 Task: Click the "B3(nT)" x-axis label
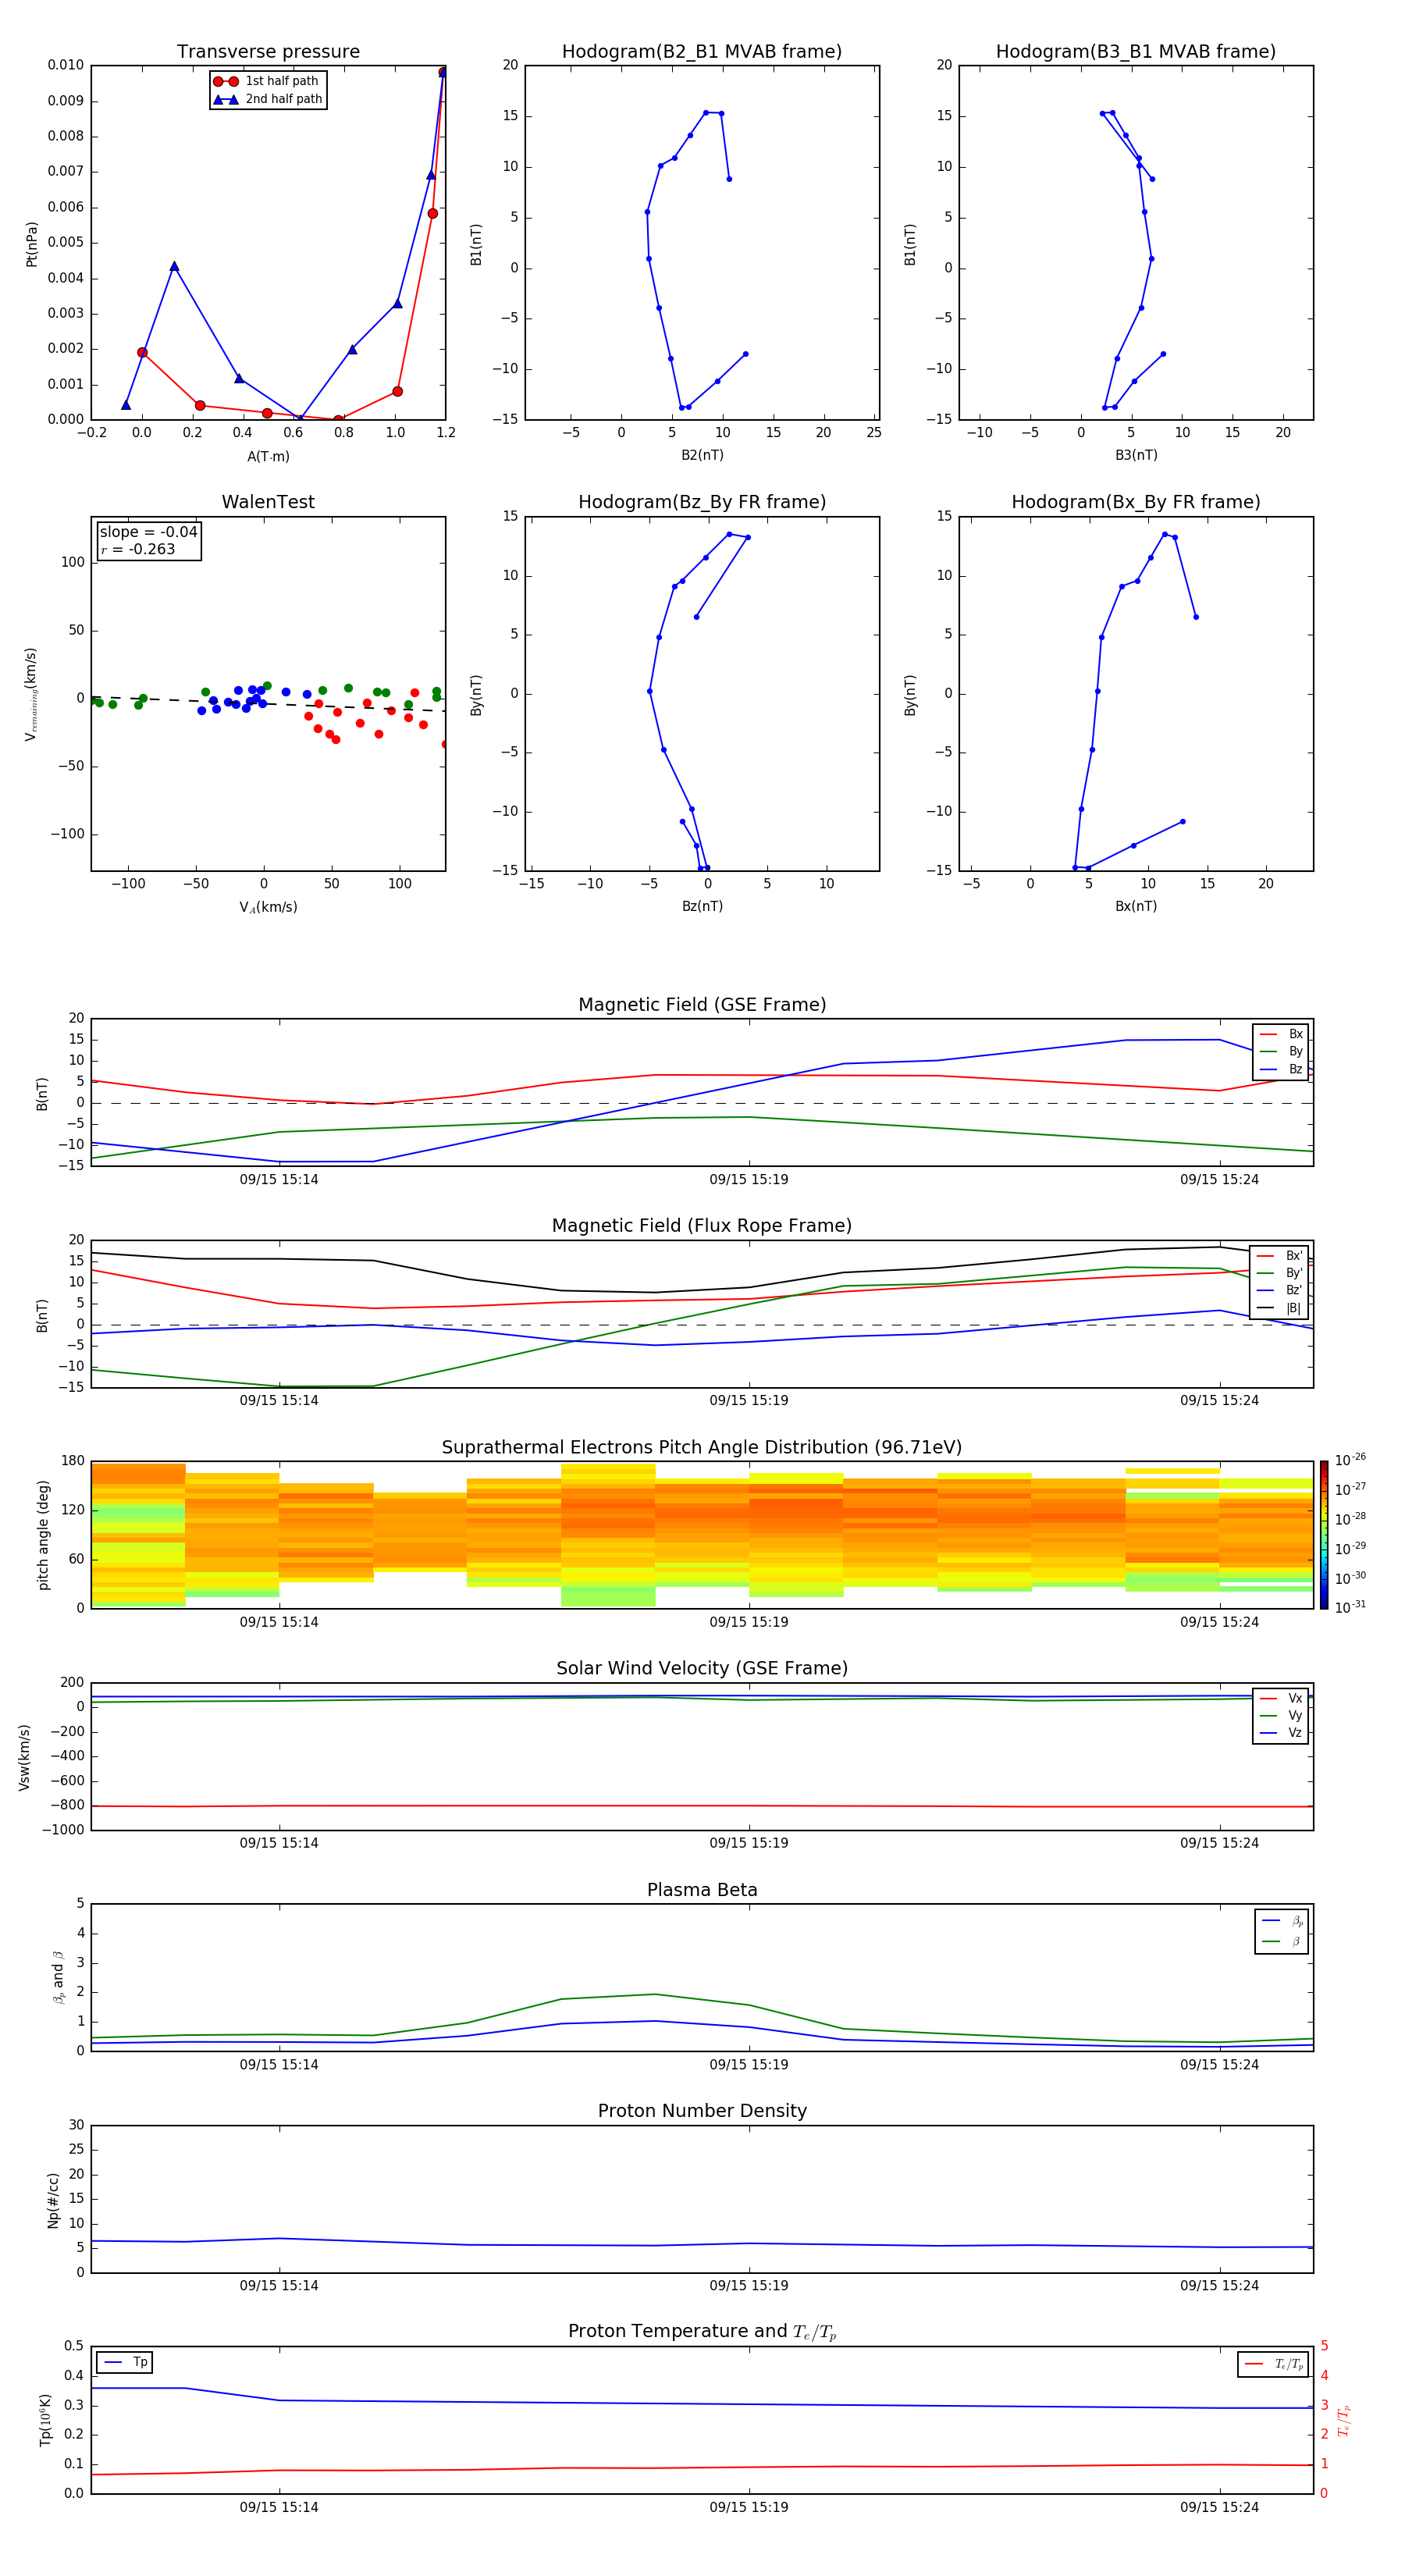[x=1136, y=455]
